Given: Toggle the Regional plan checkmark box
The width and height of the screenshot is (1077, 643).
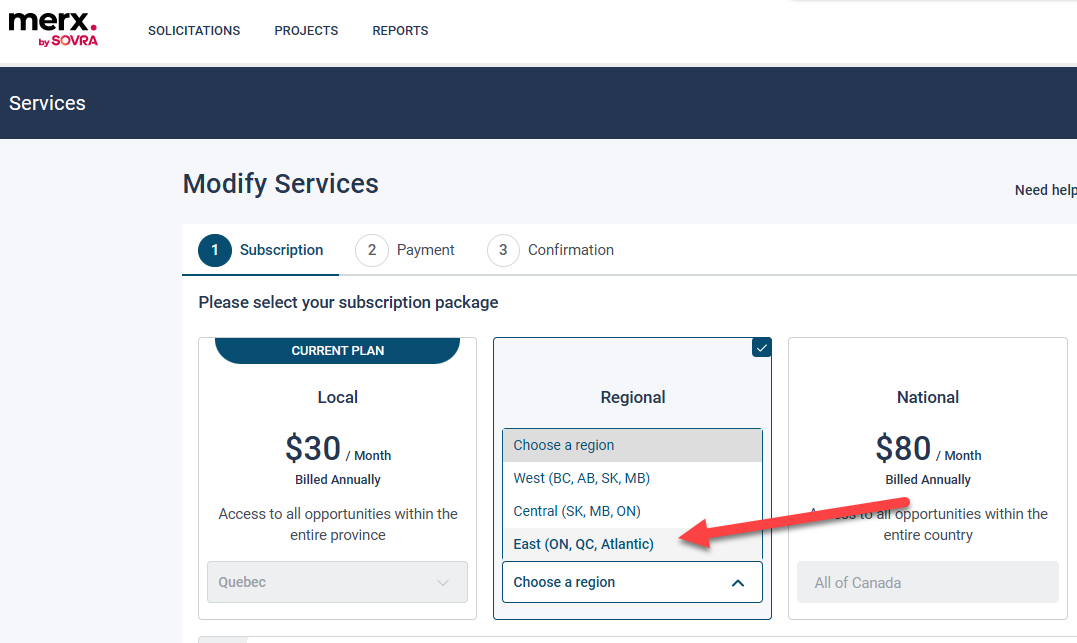Looking at the screenshot, I should pos(761,348).
